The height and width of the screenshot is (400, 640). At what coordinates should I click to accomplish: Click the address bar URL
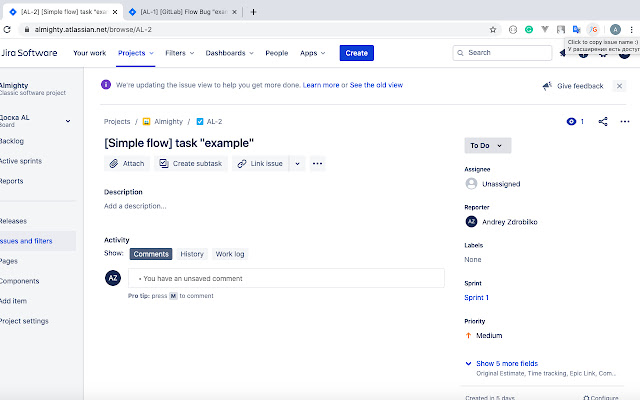pos(93,29)
